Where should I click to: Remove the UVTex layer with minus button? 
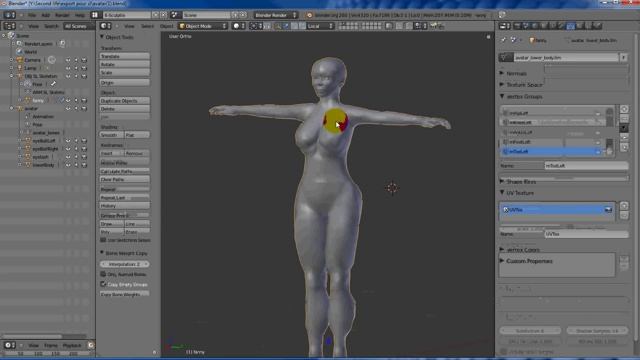tap(624, 215)
